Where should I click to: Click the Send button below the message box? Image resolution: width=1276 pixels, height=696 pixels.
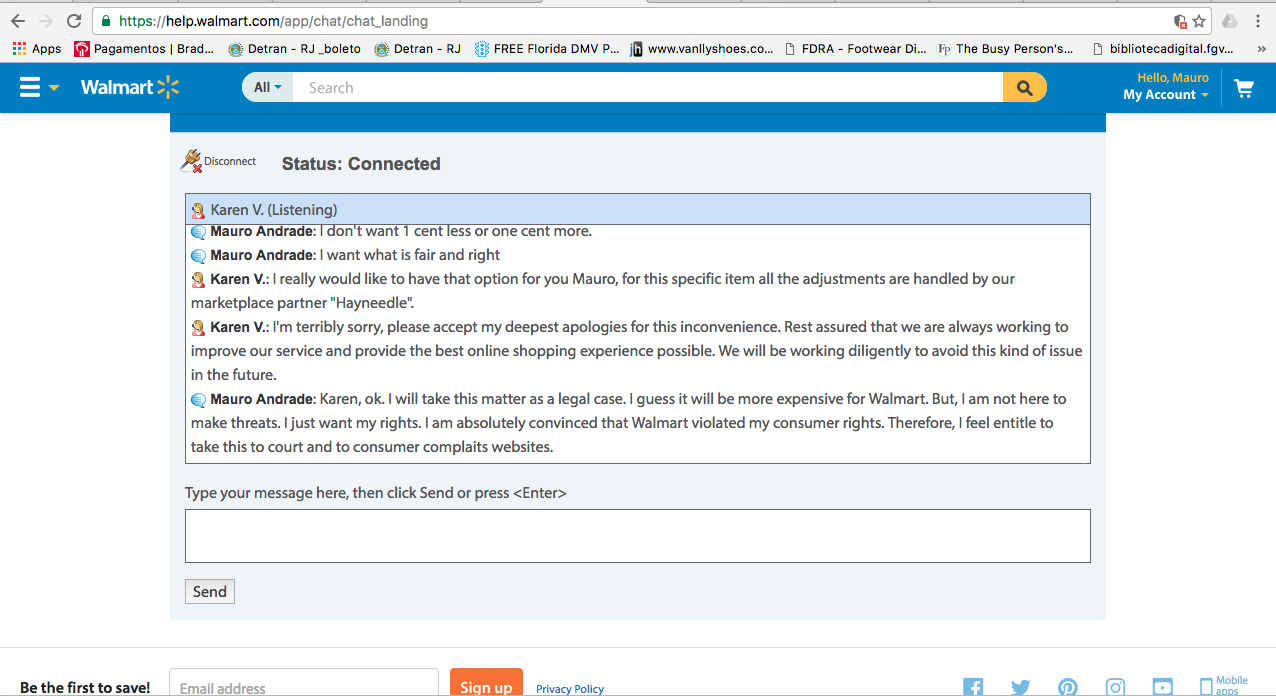(209, 591)
